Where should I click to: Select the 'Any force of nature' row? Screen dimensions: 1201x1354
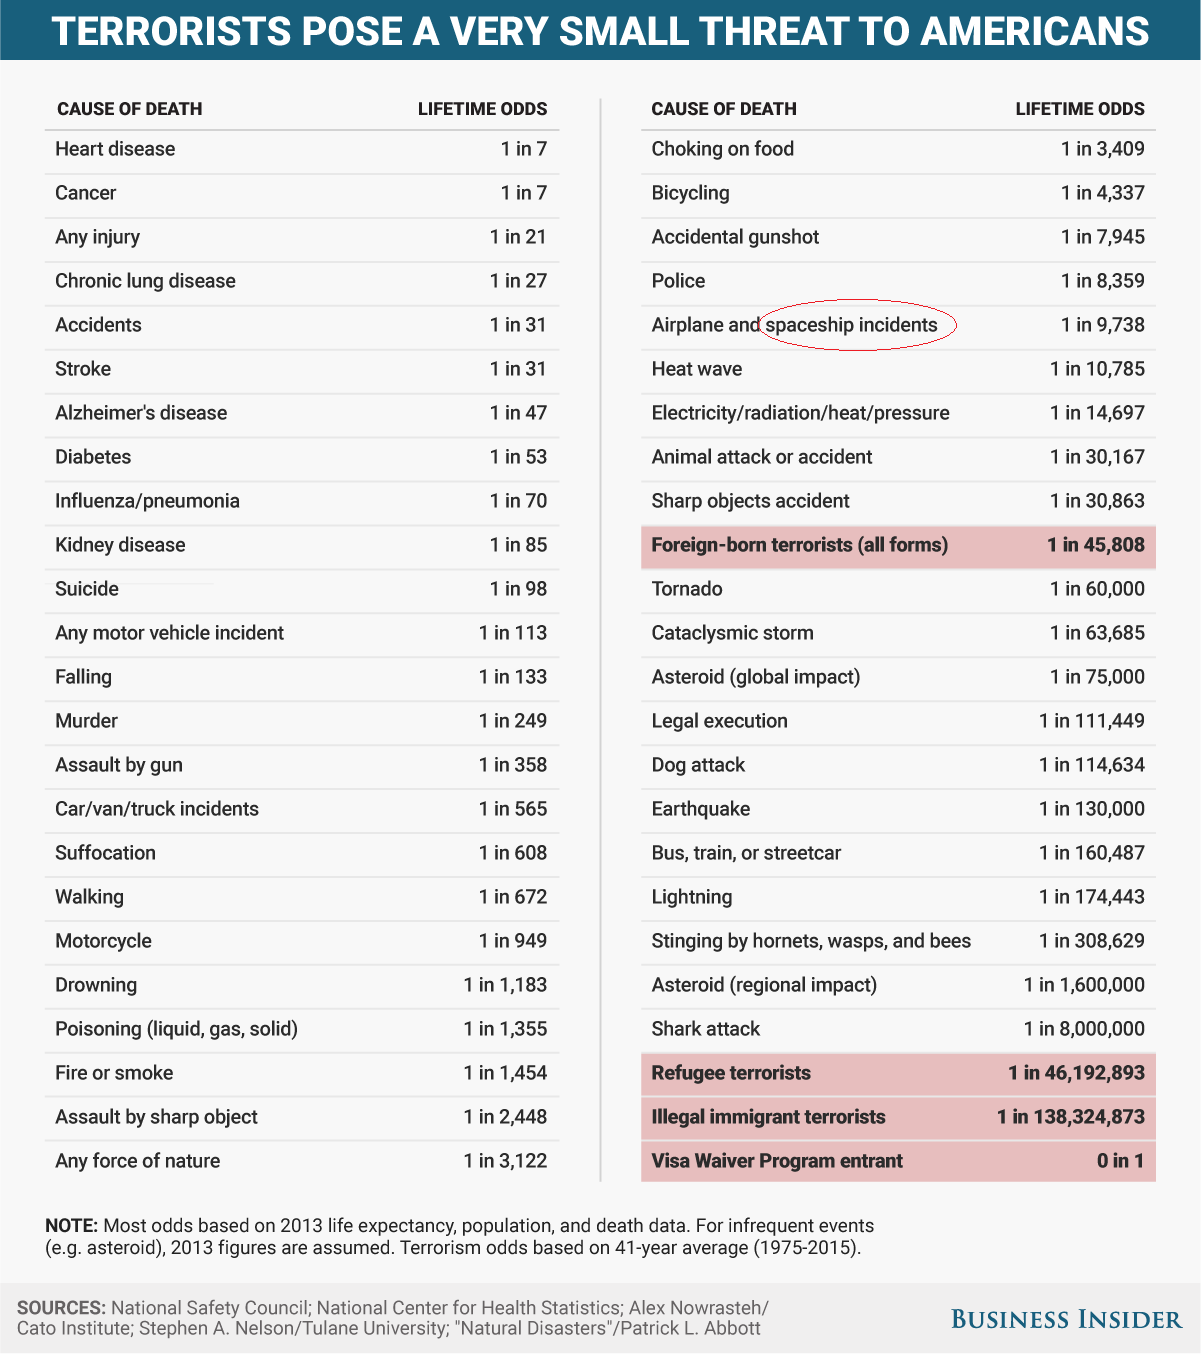(302, 1161)
